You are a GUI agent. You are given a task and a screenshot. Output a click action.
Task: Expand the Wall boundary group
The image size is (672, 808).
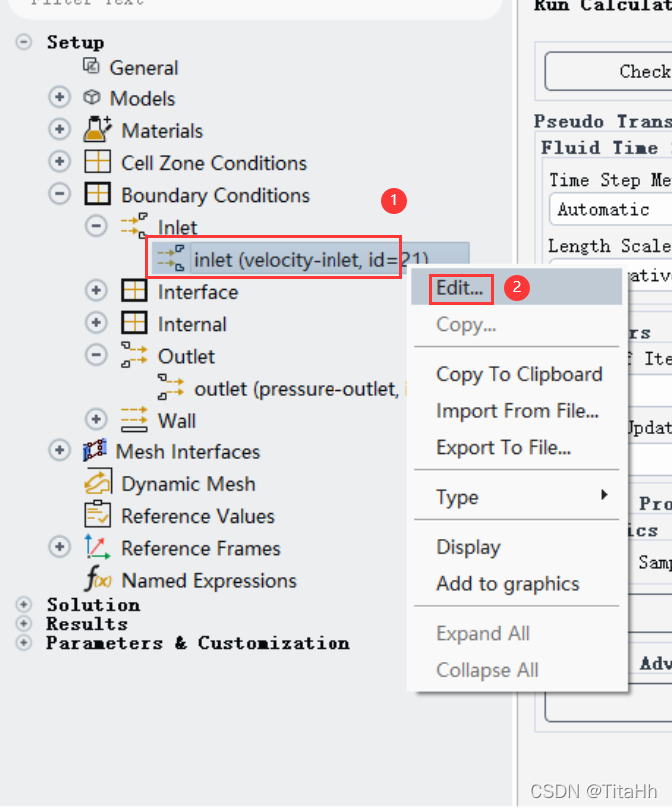coord(96,420)
